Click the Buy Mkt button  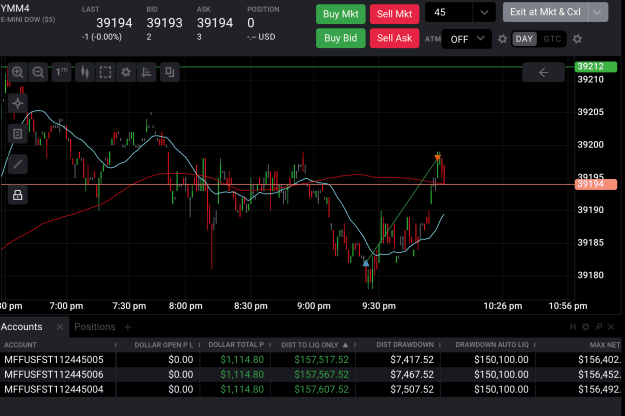coord(340,14)
